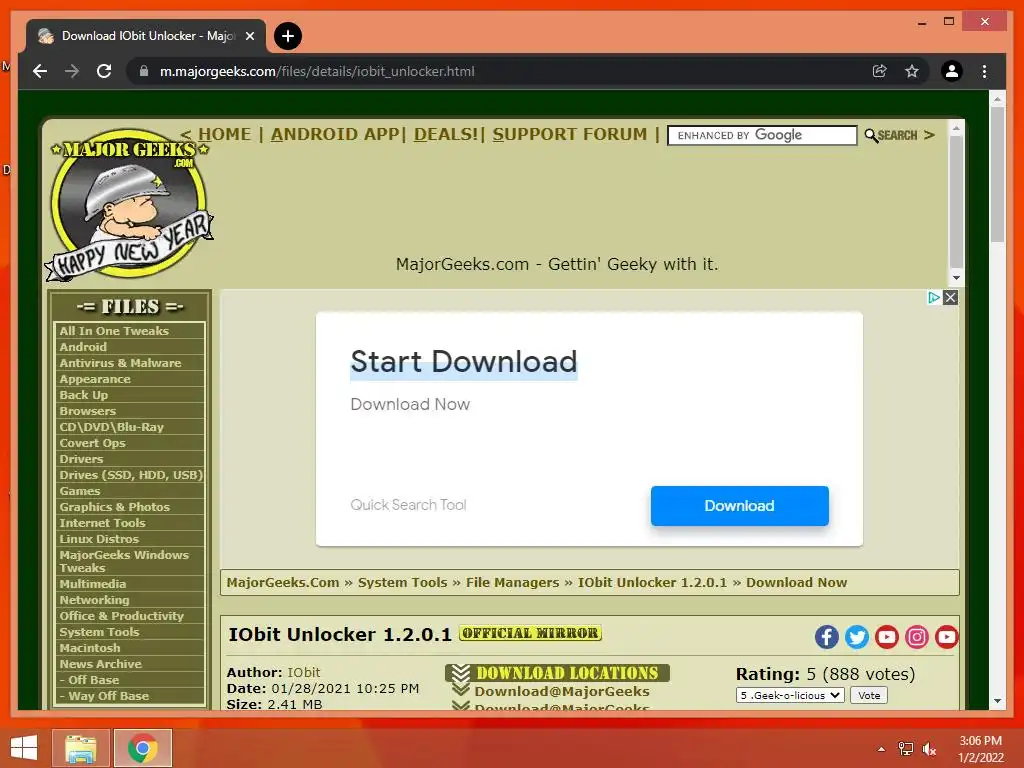1024x768 pixels.
Task: Click the MajorGeeks Happy New Year logo
Action: [x=129, y=204]
